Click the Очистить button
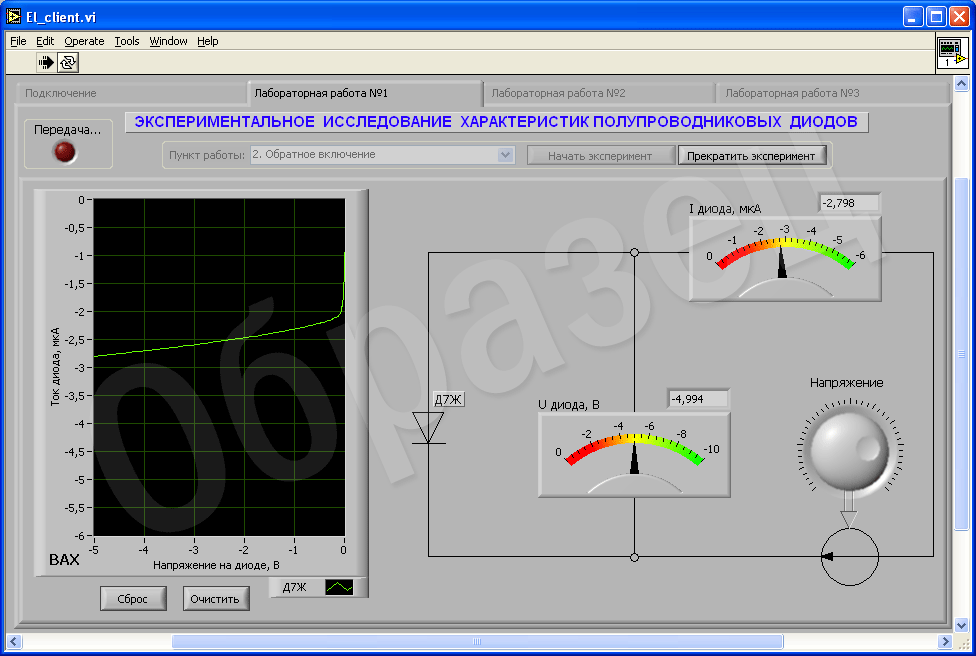976x656 pixels. pyautogui.click(x=215, y=599)
